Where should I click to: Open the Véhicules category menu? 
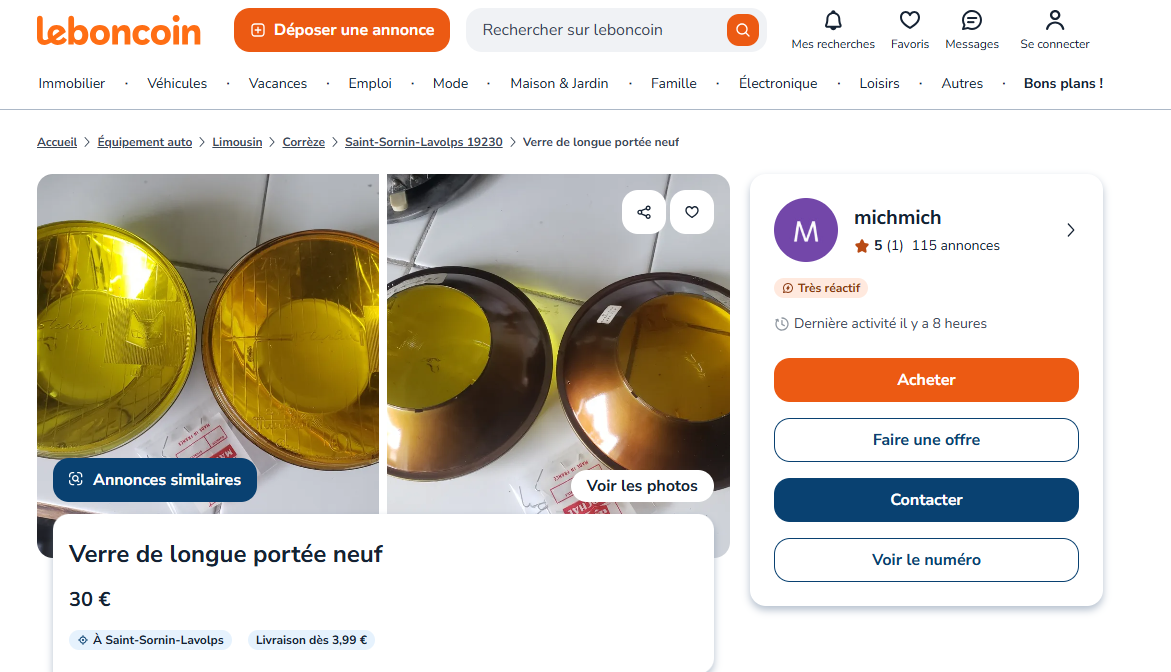click(x=177, y=84)
